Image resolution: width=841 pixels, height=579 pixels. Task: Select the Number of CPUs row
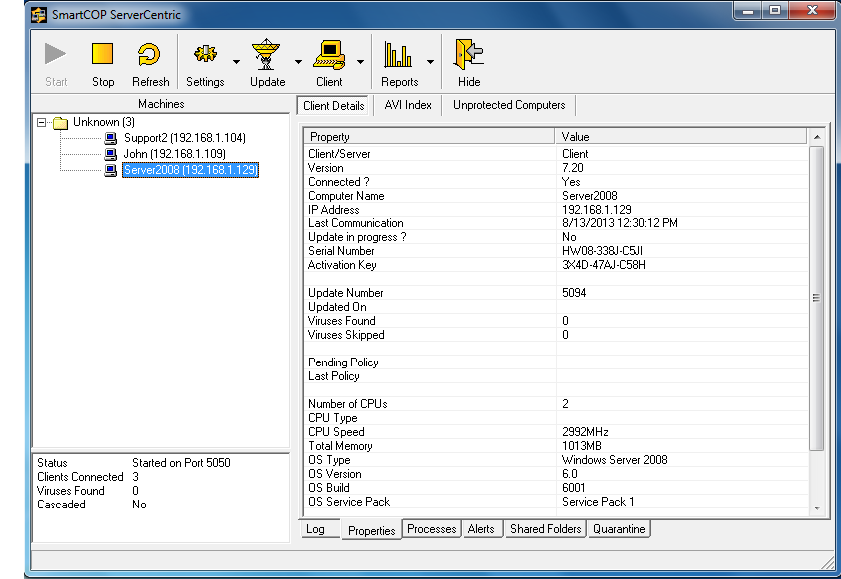[x=556, y=404]
